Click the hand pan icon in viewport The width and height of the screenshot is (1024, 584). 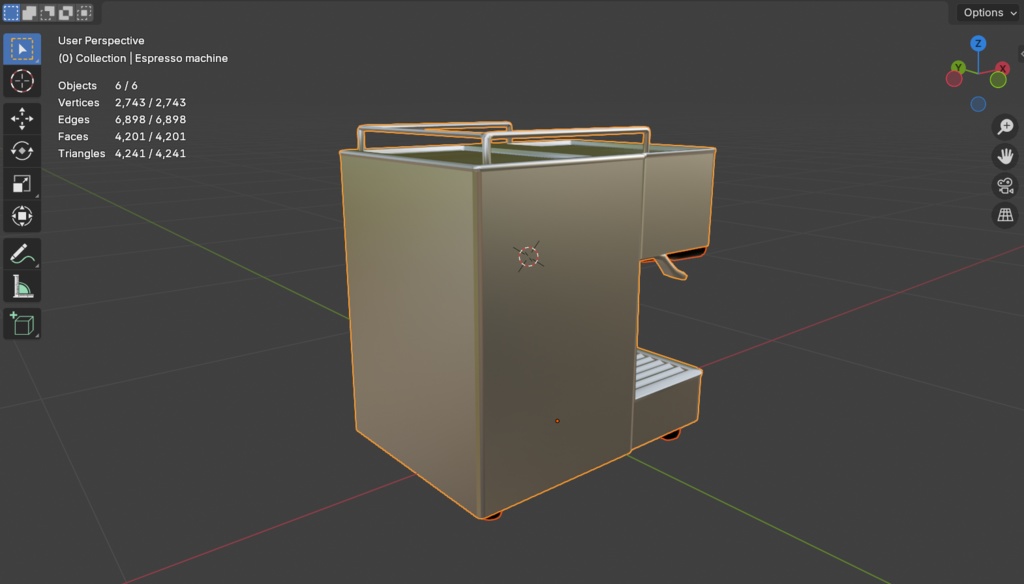point(1003,156)
